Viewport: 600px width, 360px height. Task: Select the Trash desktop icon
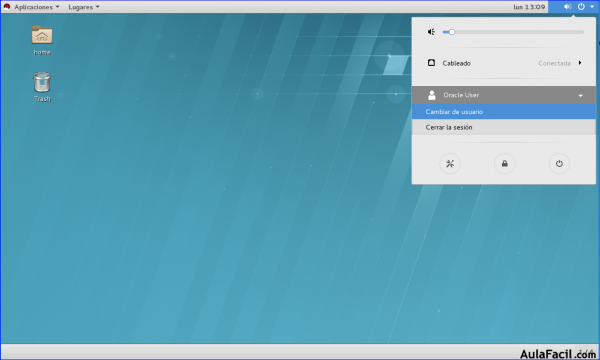(42, 87)
